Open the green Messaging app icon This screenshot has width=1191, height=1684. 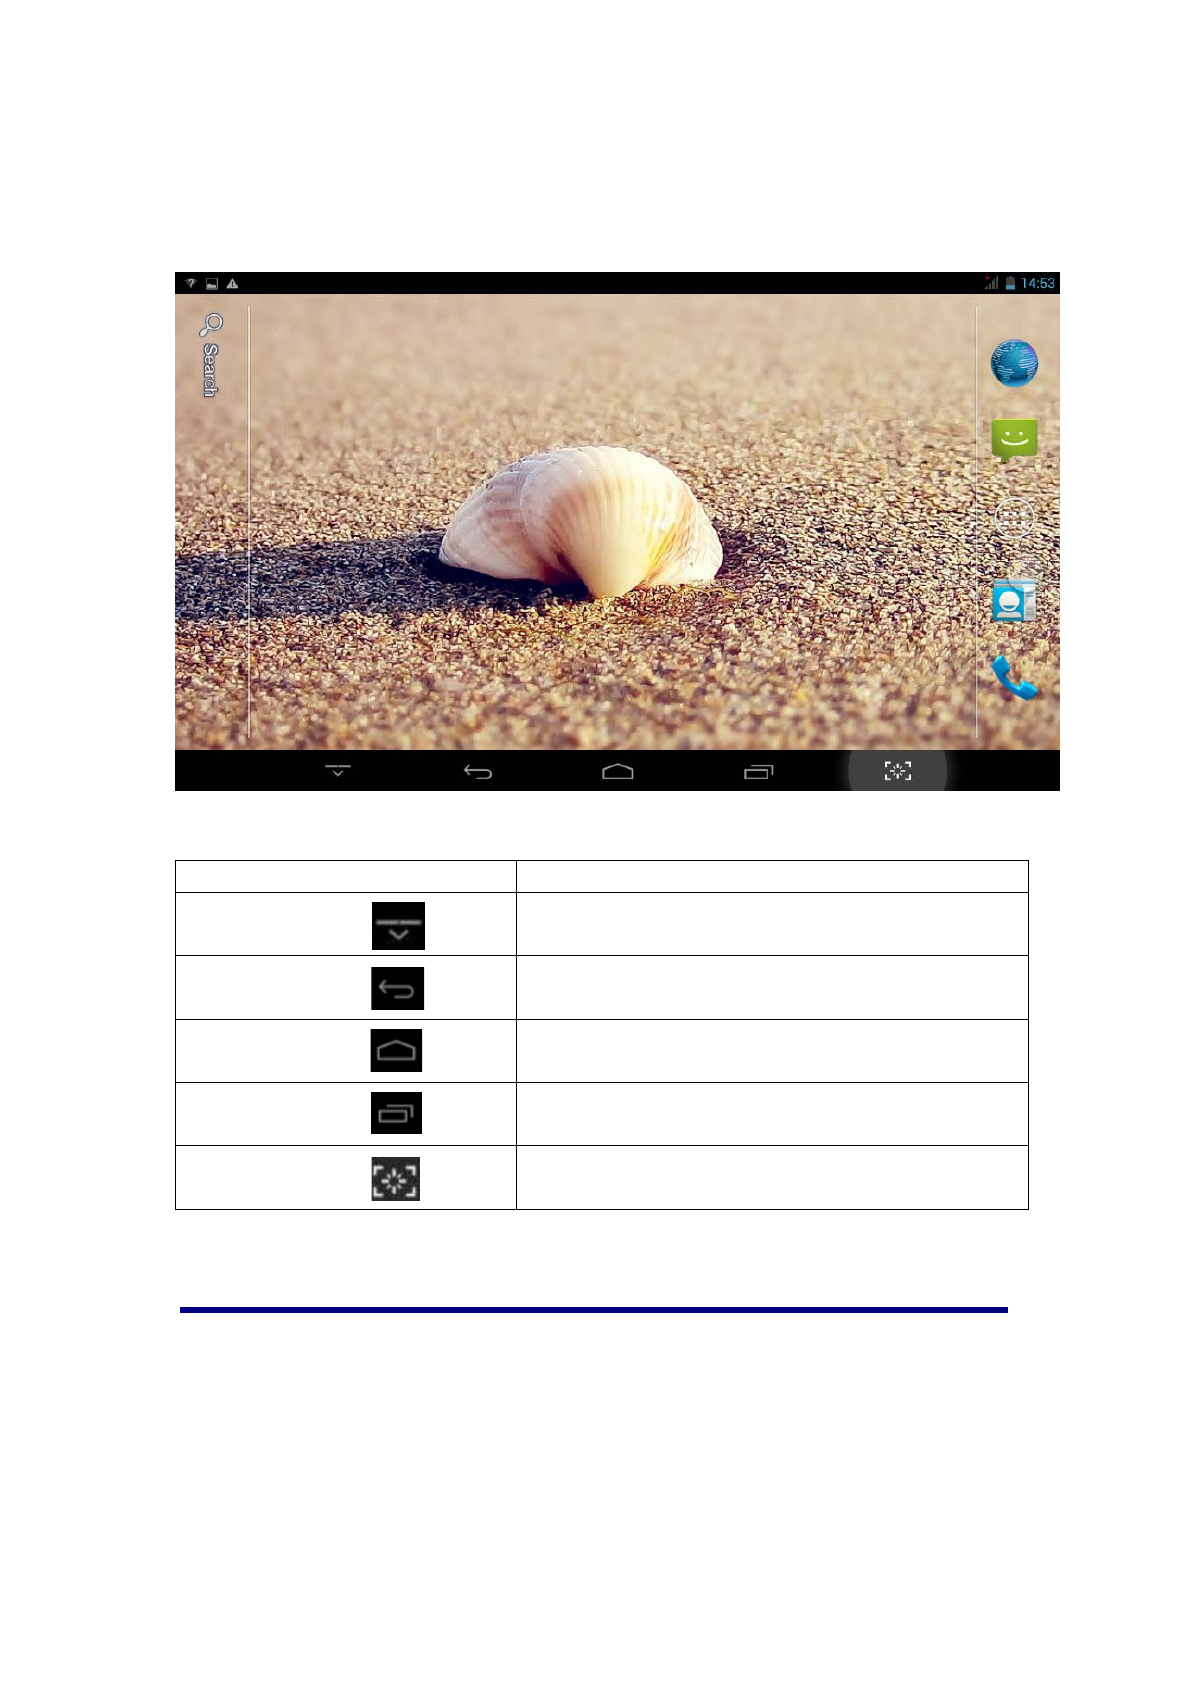pyautogui.click(x=1013, y=439)
